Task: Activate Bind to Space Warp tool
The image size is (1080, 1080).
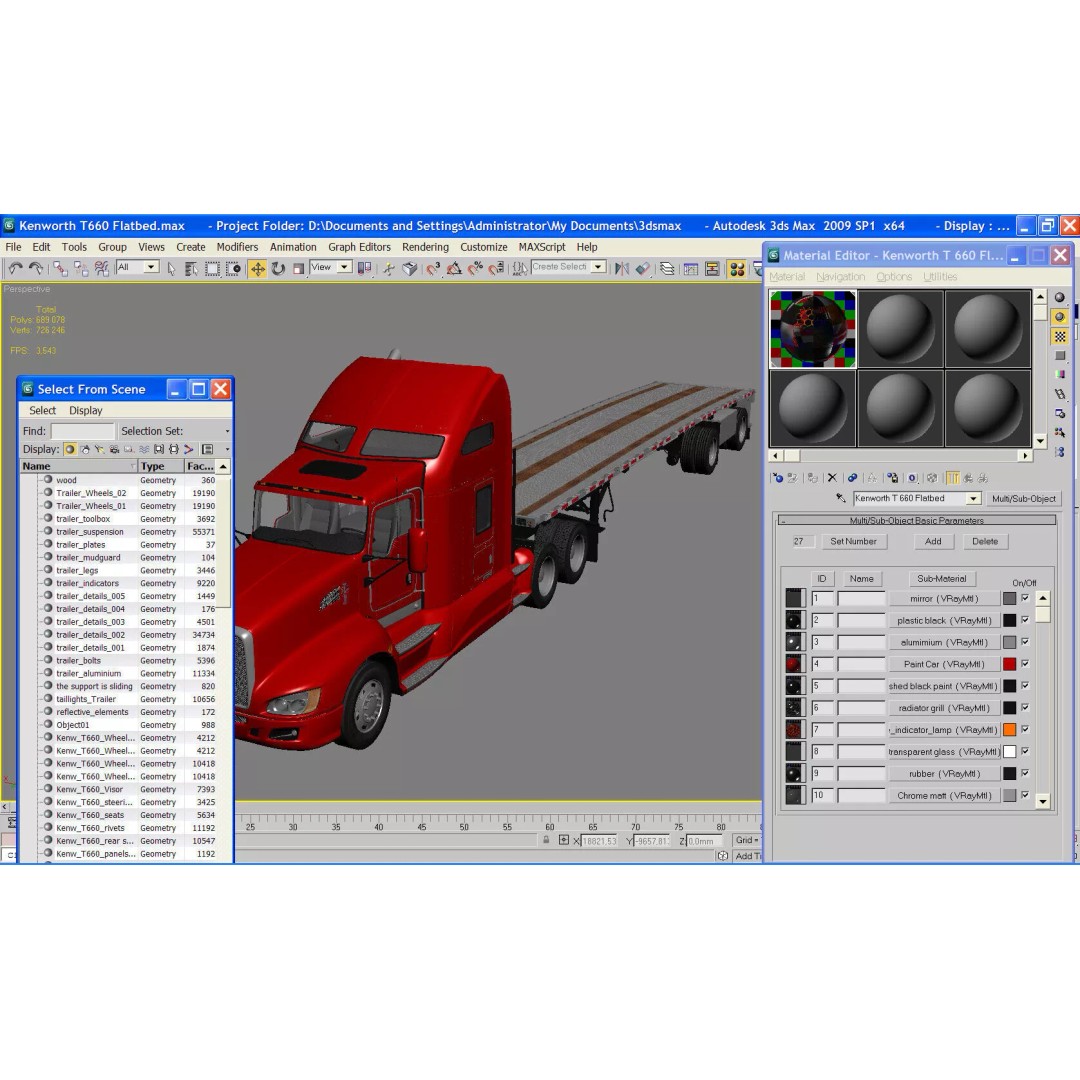Action: pos(101,269)
